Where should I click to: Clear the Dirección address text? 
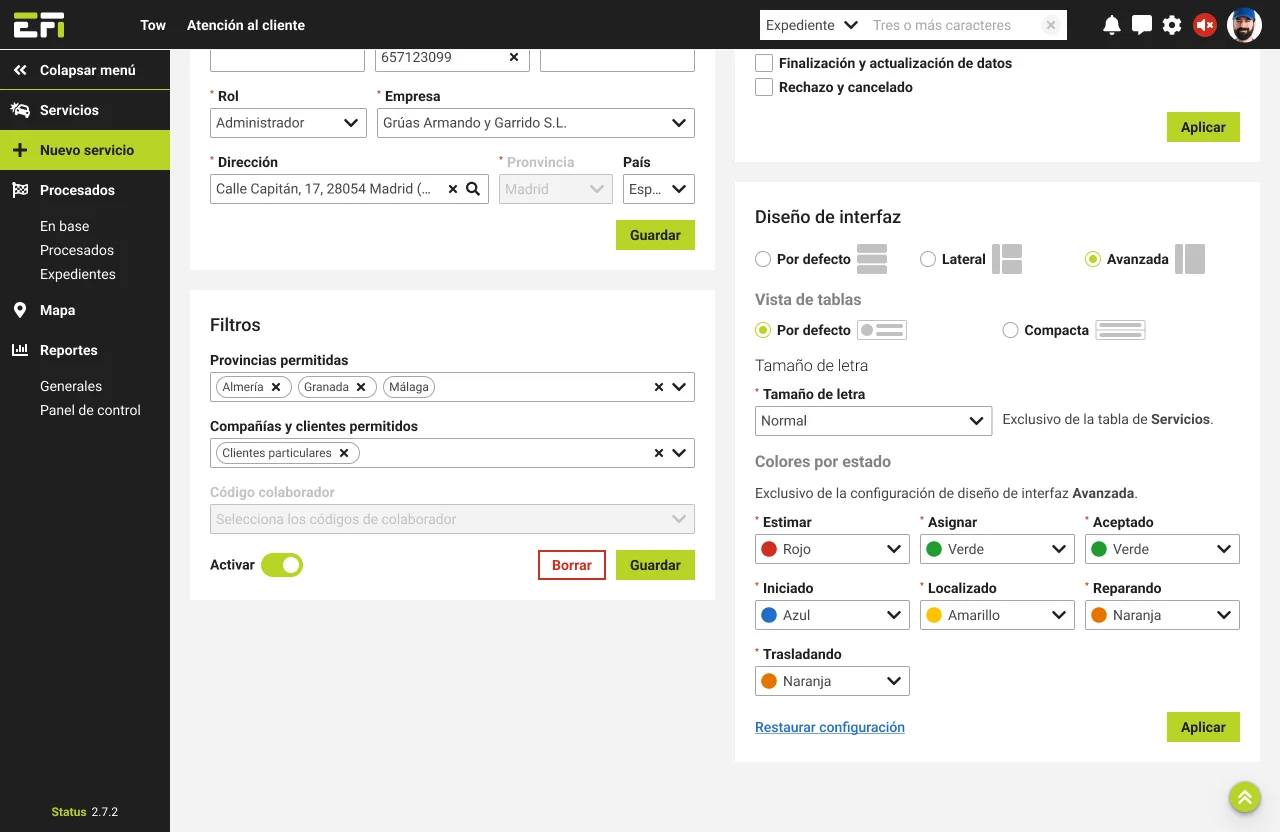(452, 188)
